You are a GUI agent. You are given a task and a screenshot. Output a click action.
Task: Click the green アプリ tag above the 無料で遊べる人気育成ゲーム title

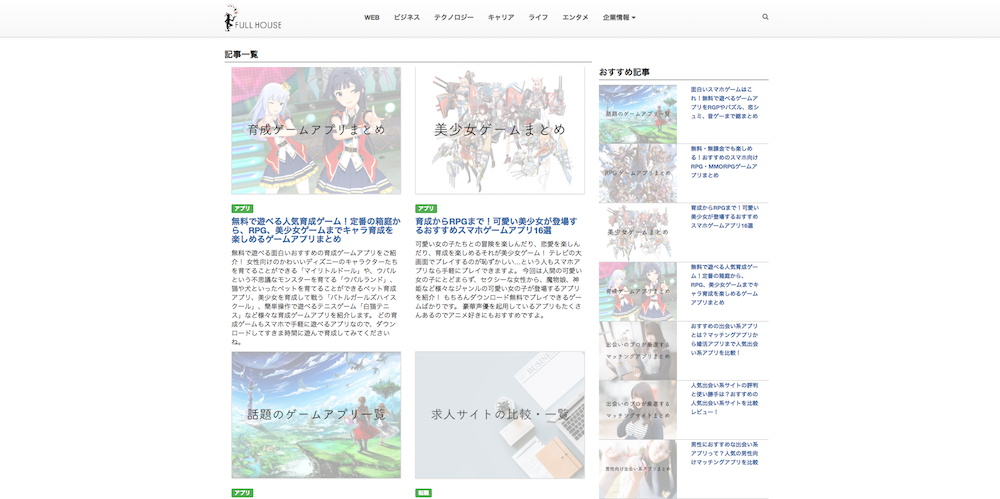tap(242, 209)
